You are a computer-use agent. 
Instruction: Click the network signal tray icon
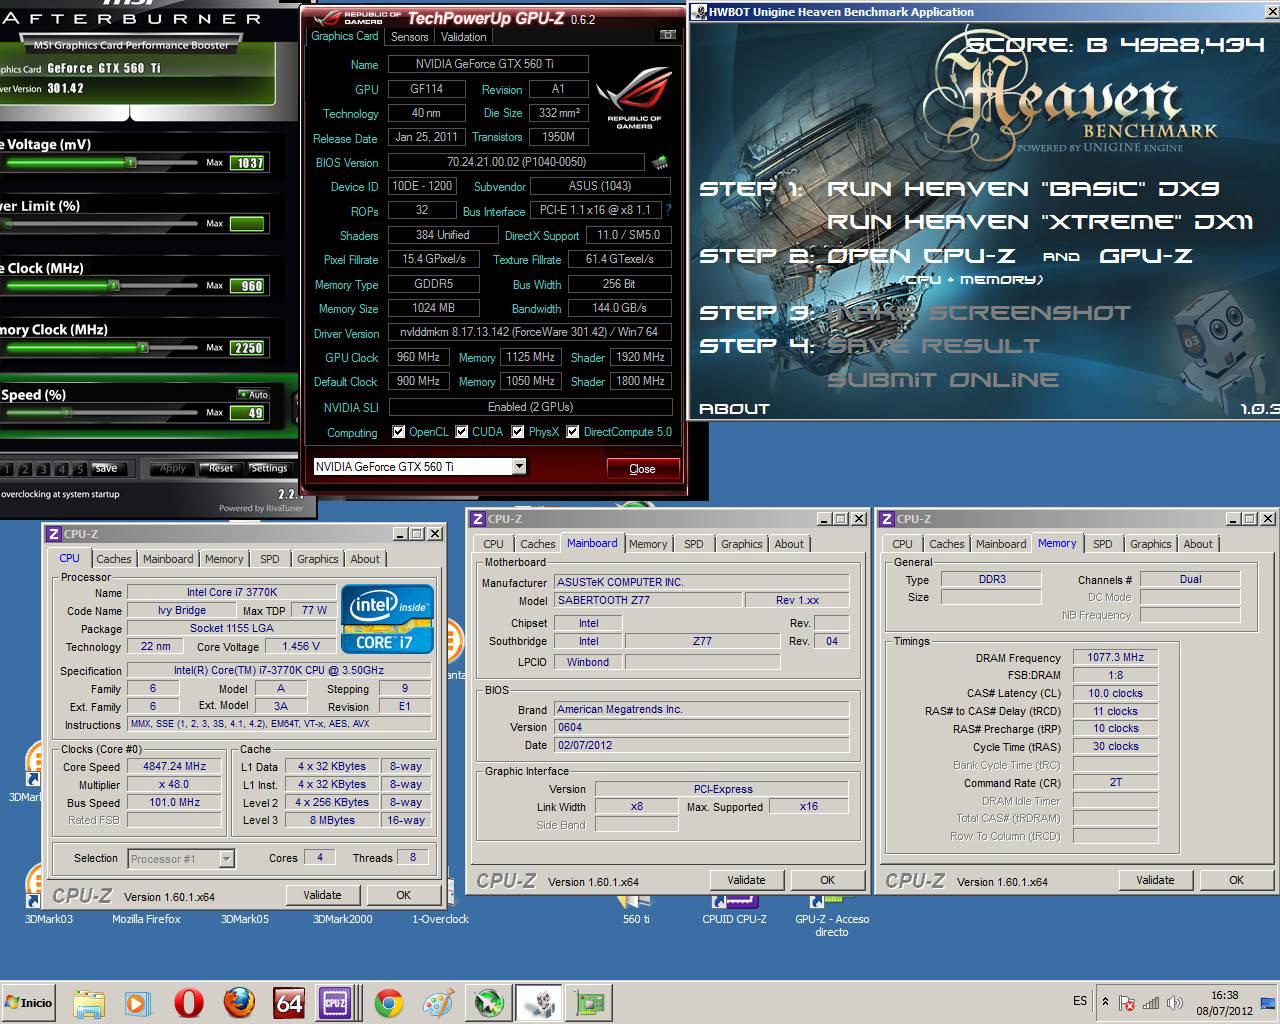pyautogui.click(x=1151, y=1003)
